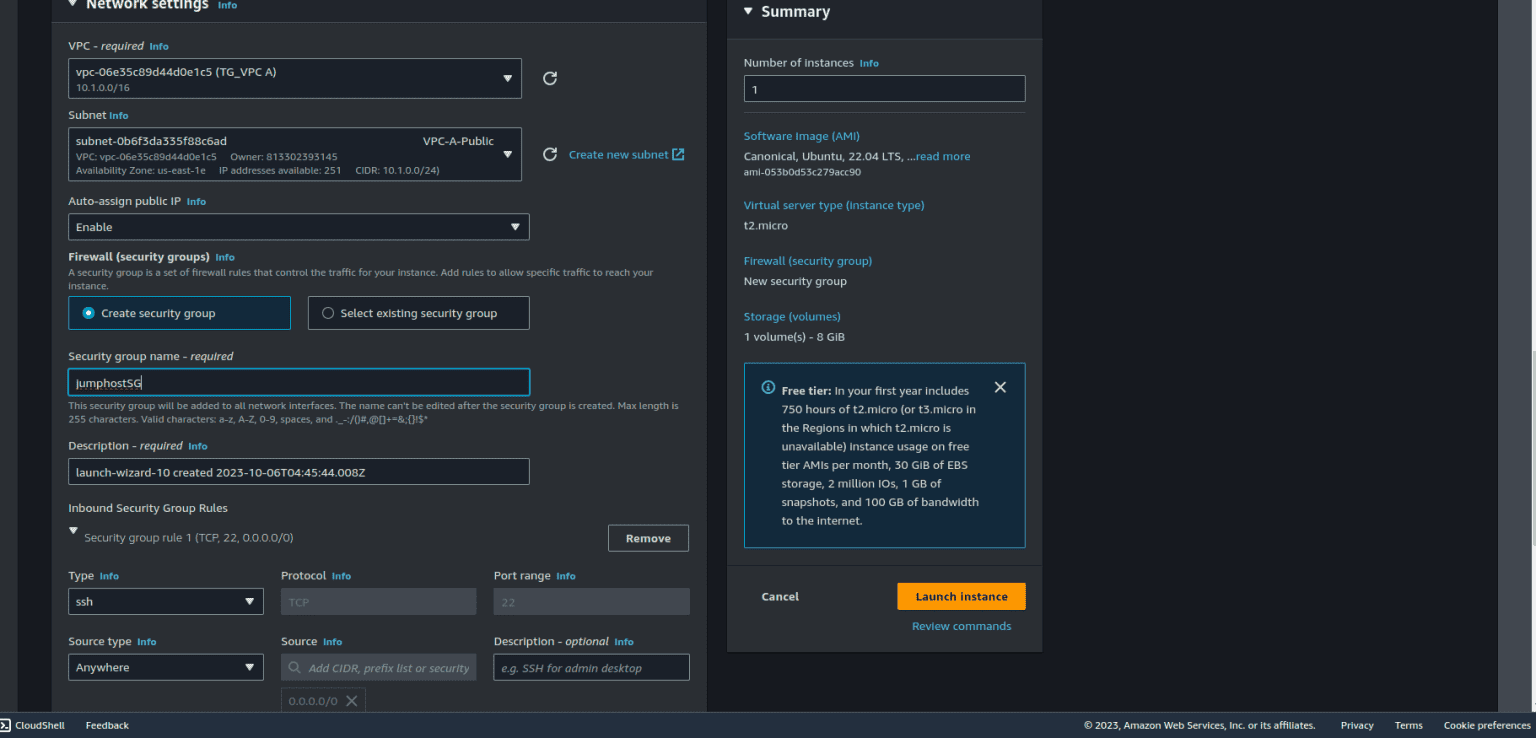Choose Select existing security group radio option
1536x738 pixels.
point(328,313)
